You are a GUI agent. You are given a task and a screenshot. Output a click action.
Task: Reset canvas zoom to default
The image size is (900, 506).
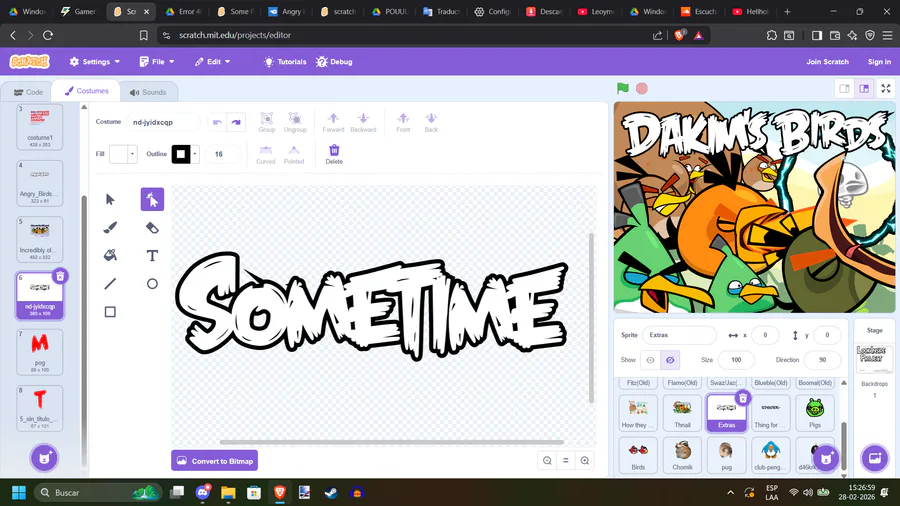click(x=566, y=461)
